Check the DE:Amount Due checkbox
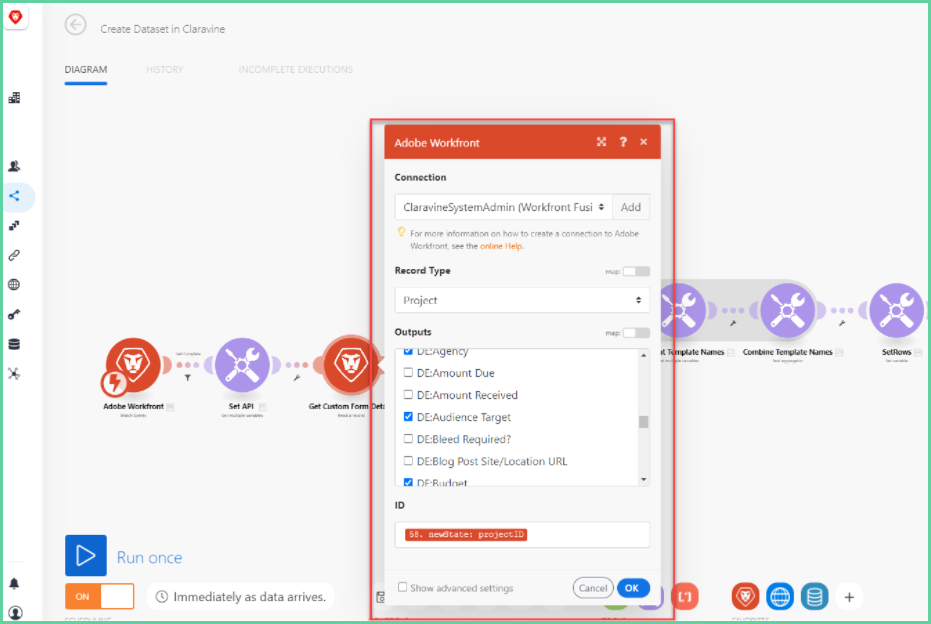Screen dimensions: 931x624 click(408, 372)
